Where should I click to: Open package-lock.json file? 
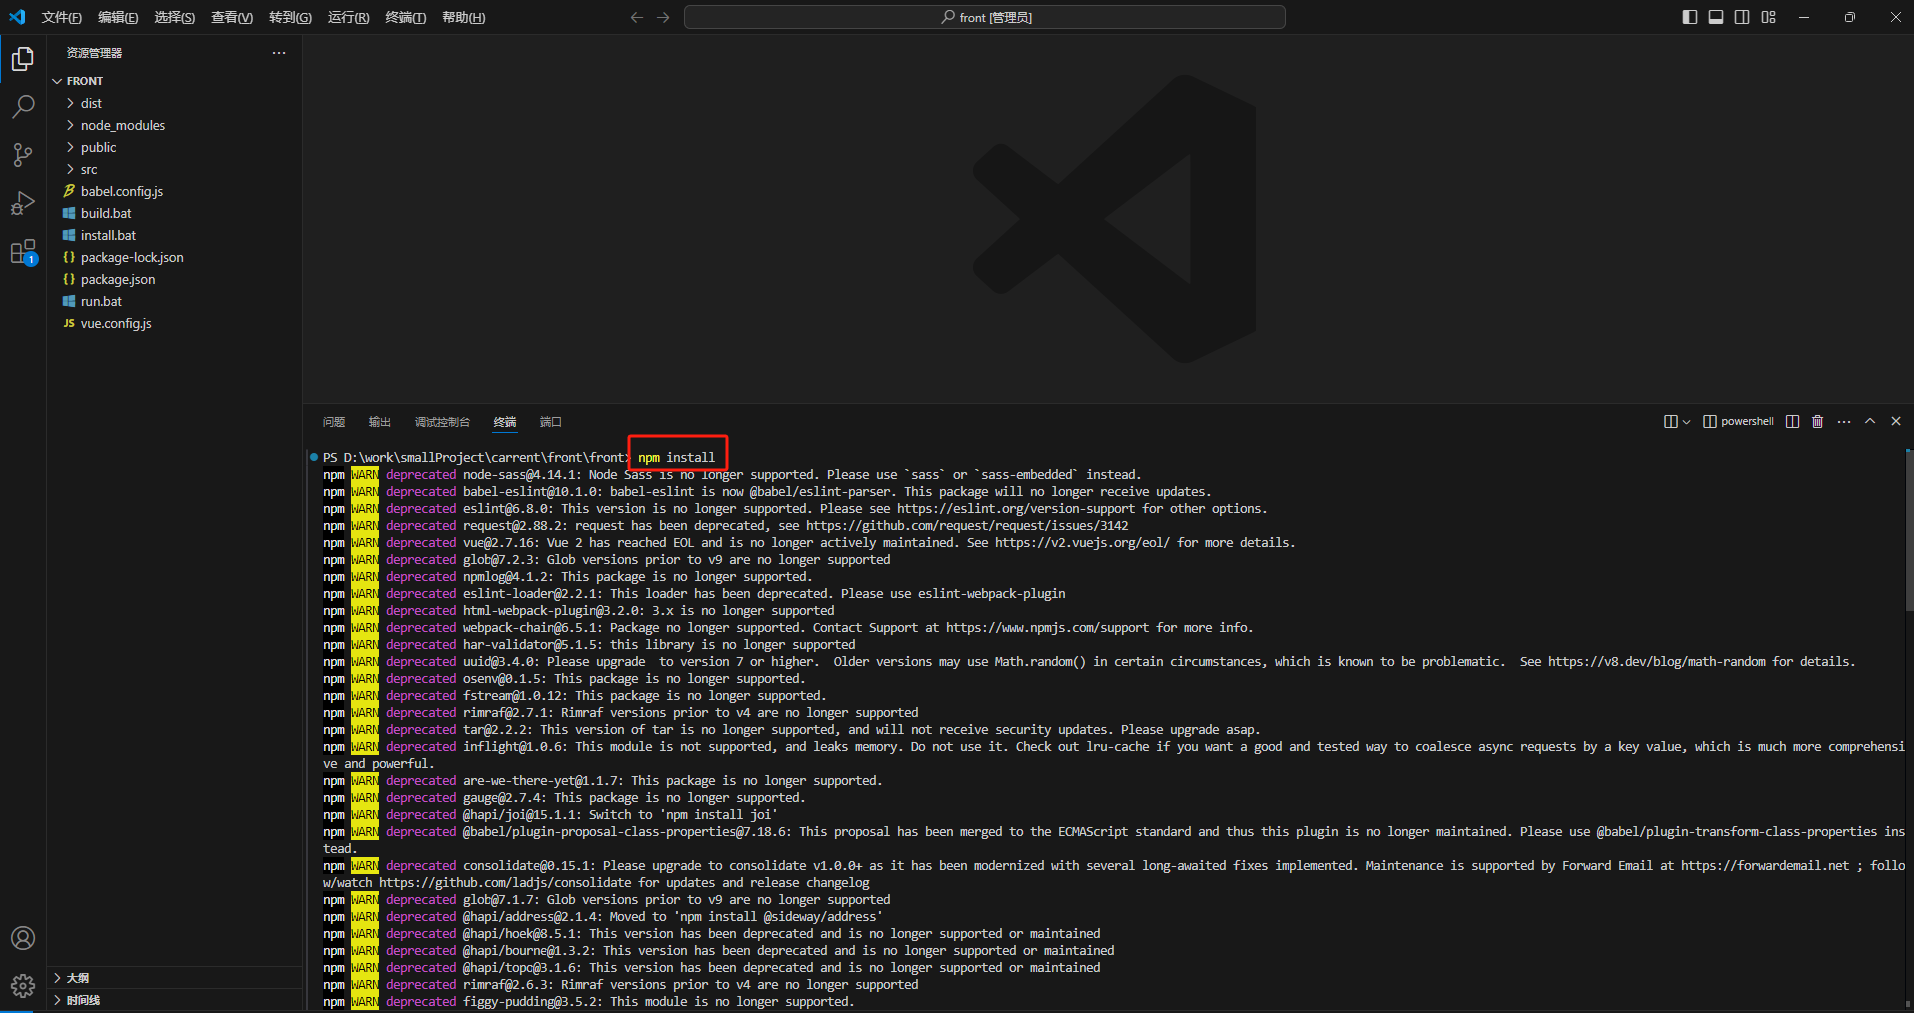pyautogui.click(x=132, y=257)
